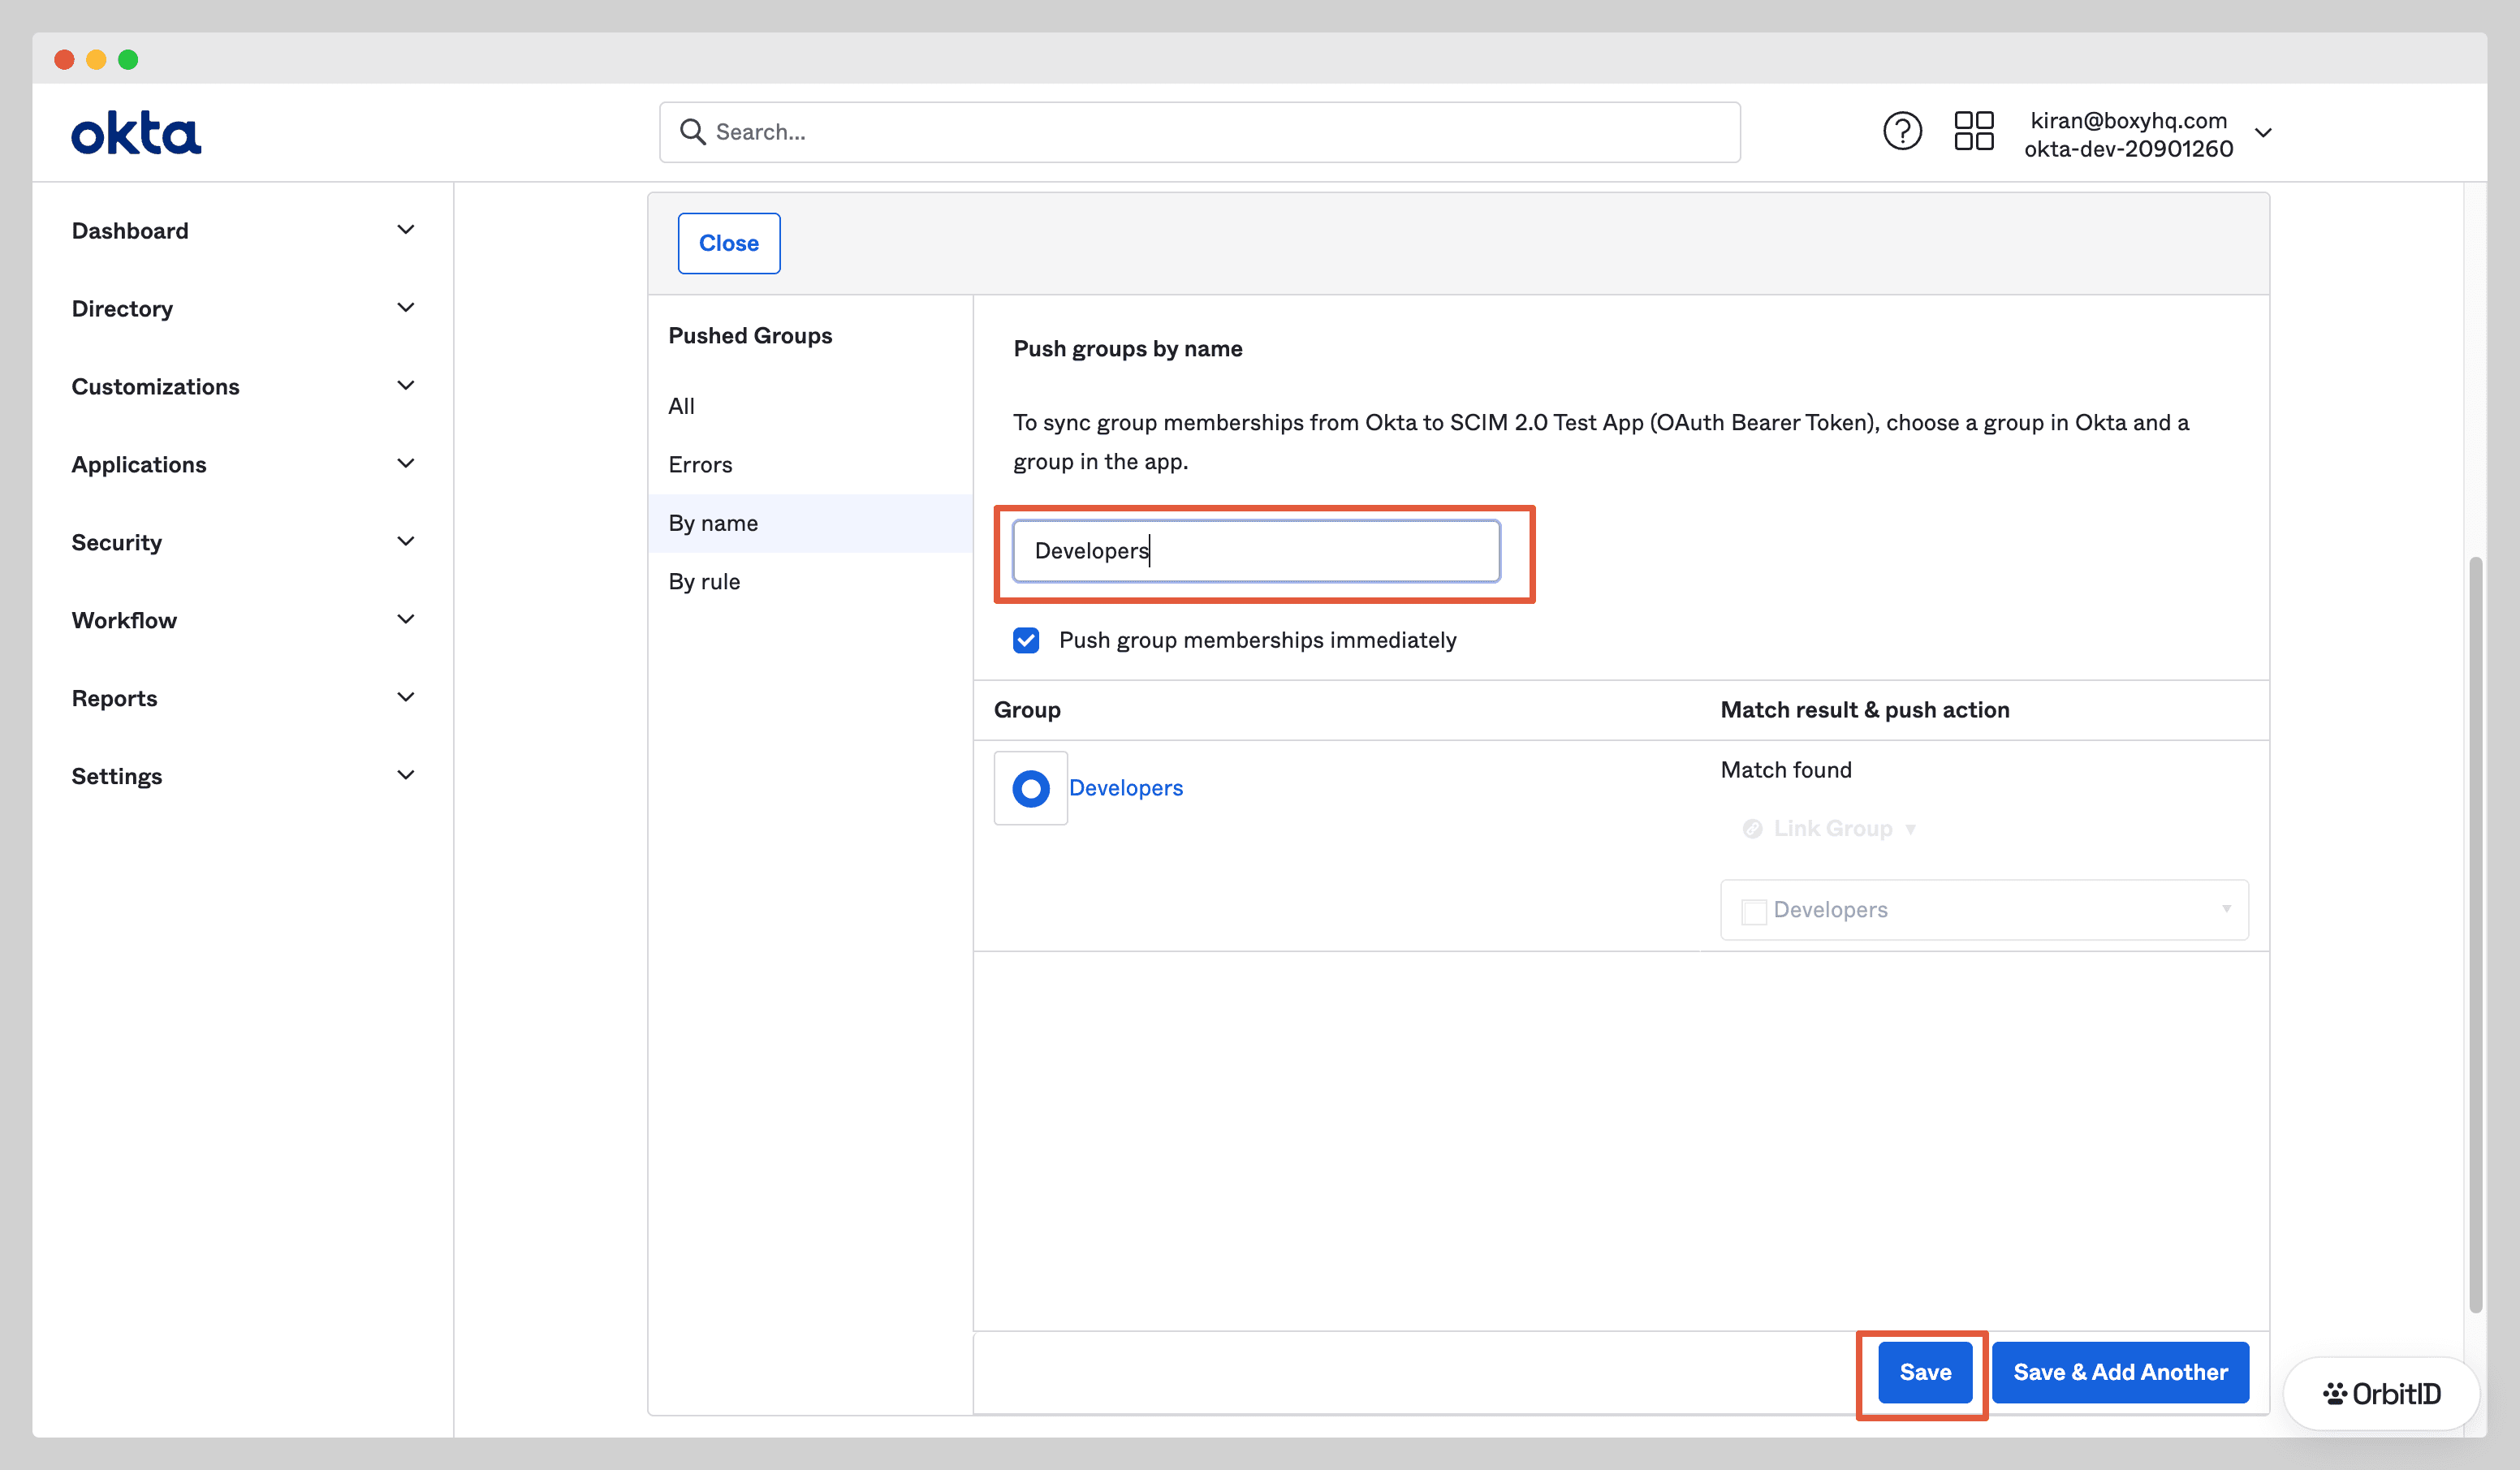Screen dimensions: 2520x1470
Task: Click the page vertical scrollbar
Action: (x=2475, y=934)
